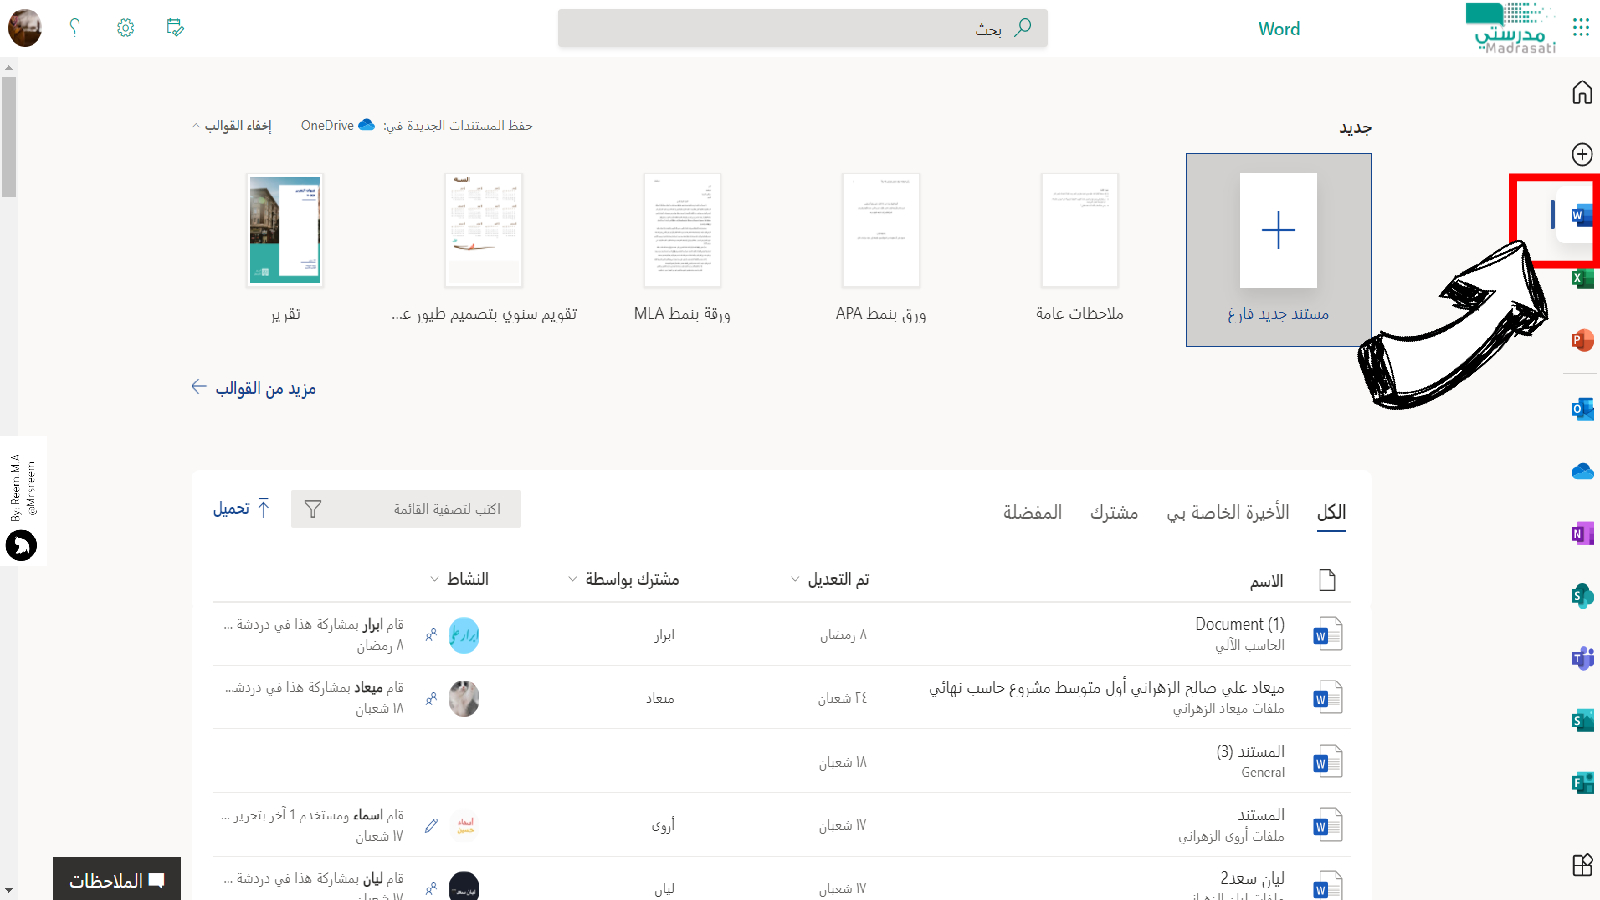Switch to the مشترك tab
This screenshot has width=1600, height=900.
(x=1113, y=512)
